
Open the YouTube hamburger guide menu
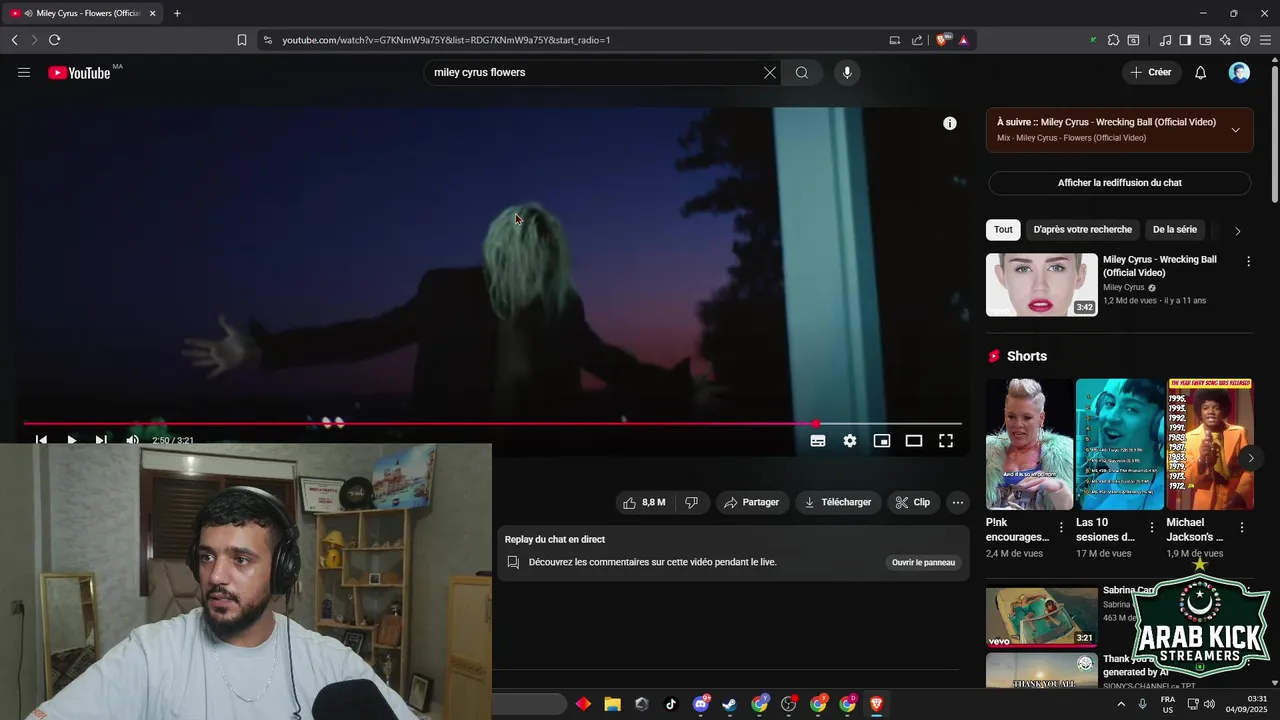pyautogui.click(x=24, y=73)
